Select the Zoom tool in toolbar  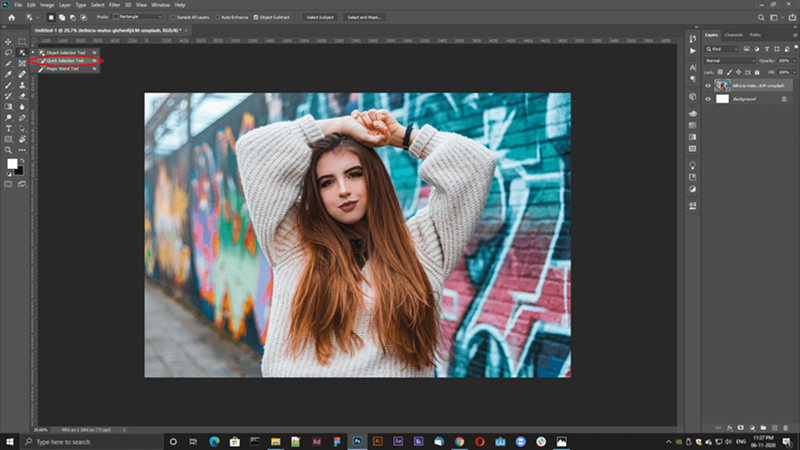pos(8,149)
